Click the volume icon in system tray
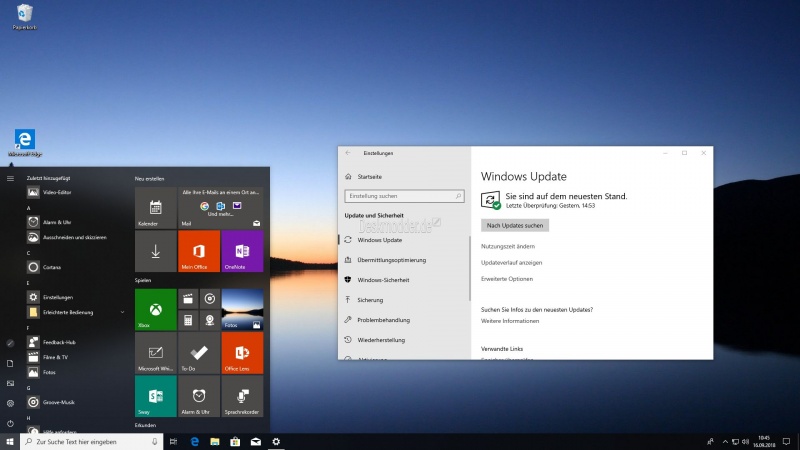800x450 pixels. point(745,442)
